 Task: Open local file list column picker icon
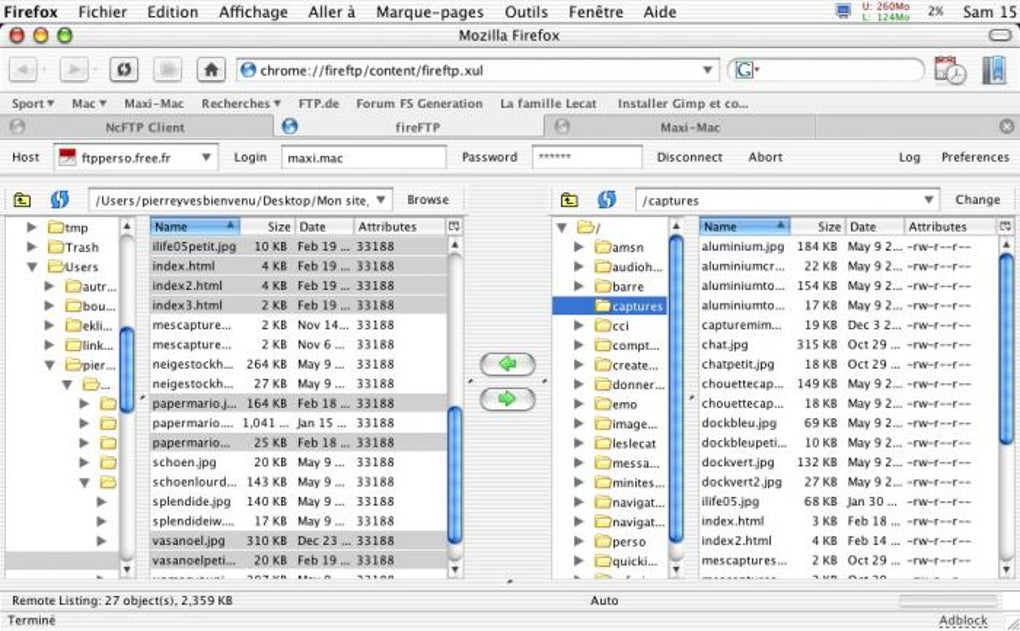454,226
